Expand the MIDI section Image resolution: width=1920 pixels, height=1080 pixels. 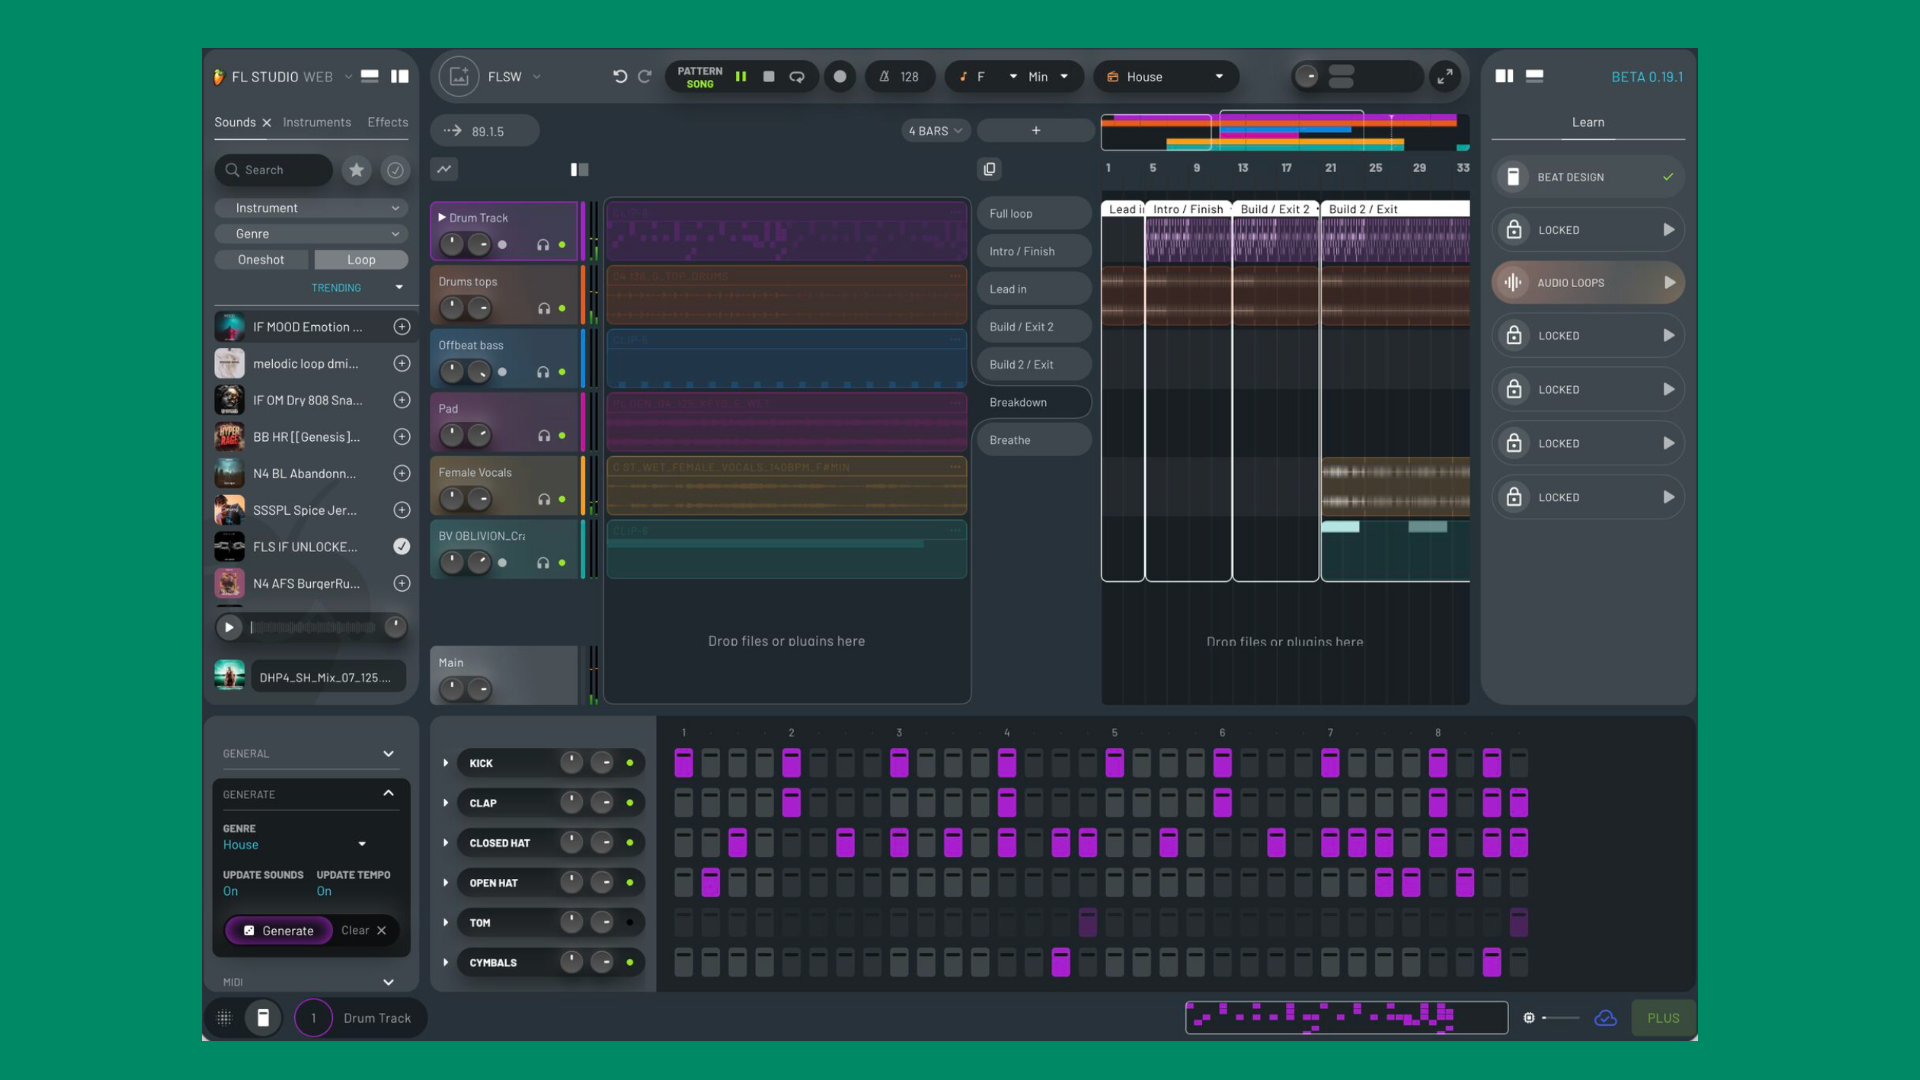(x=388, y=982)
